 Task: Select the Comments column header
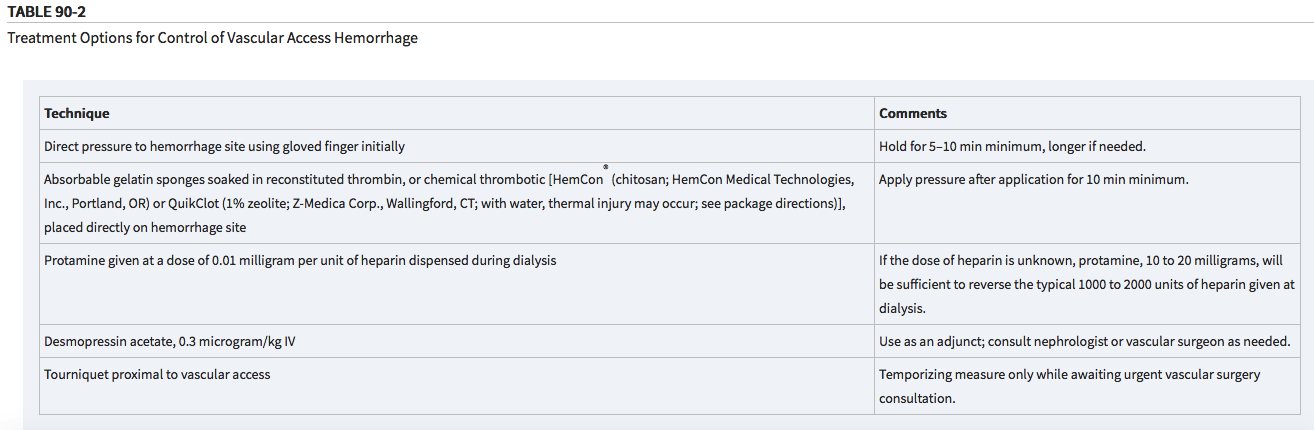tap(913, 113)
